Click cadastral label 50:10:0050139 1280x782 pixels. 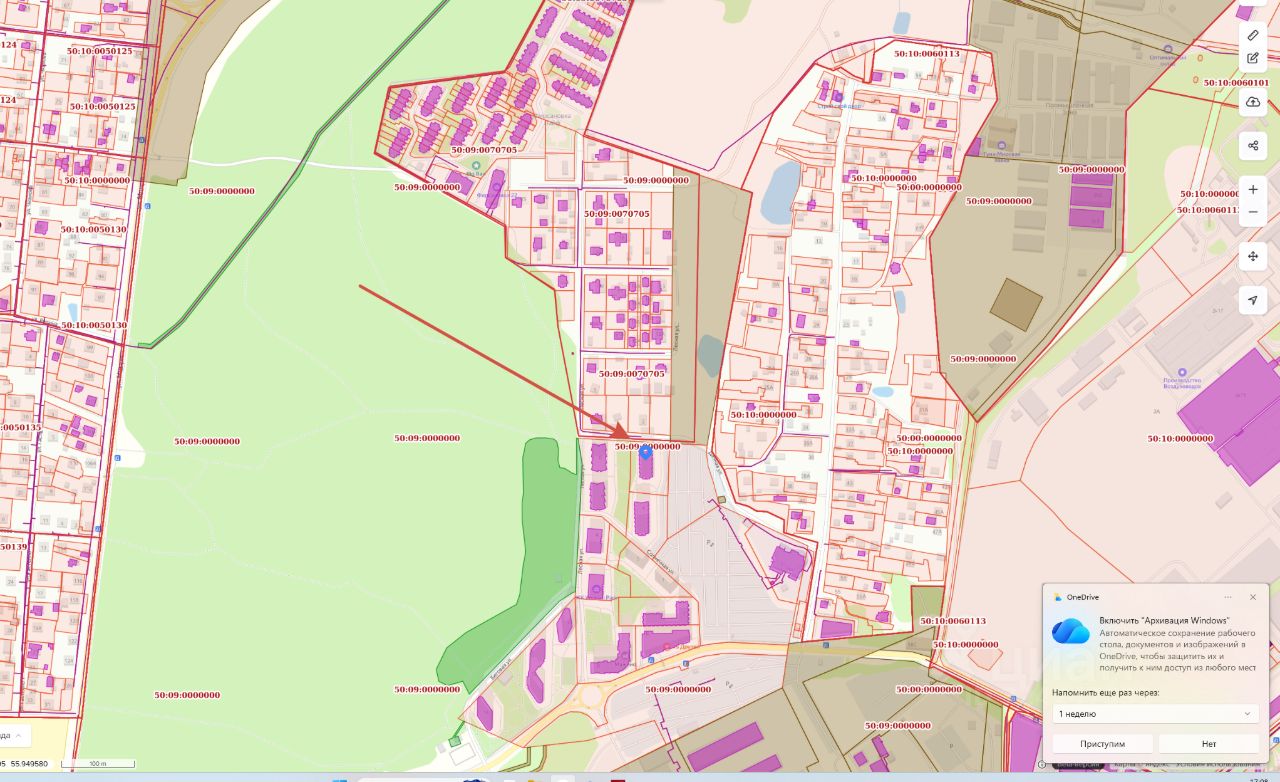point(14,547)
